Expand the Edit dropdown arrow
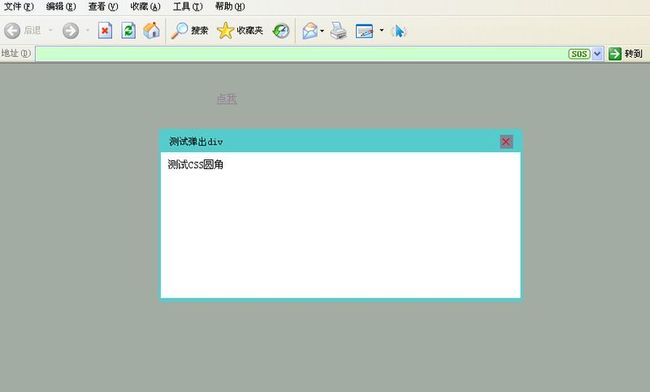Screen dimensions: 650x392 (382, 30)
